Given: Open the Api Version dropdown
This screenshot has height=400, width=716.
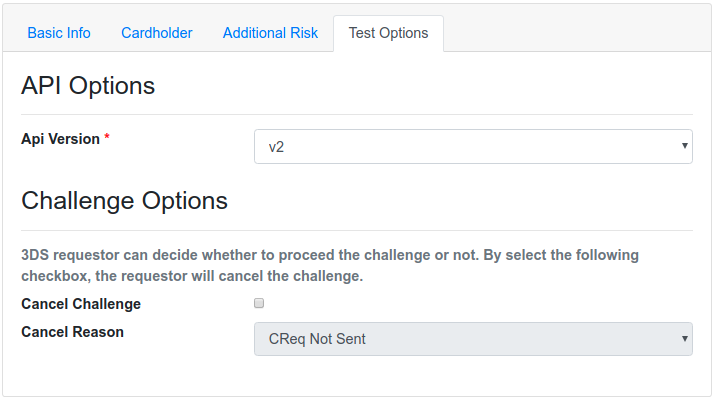Looking at the screenshot, I should tap(473, 146).
